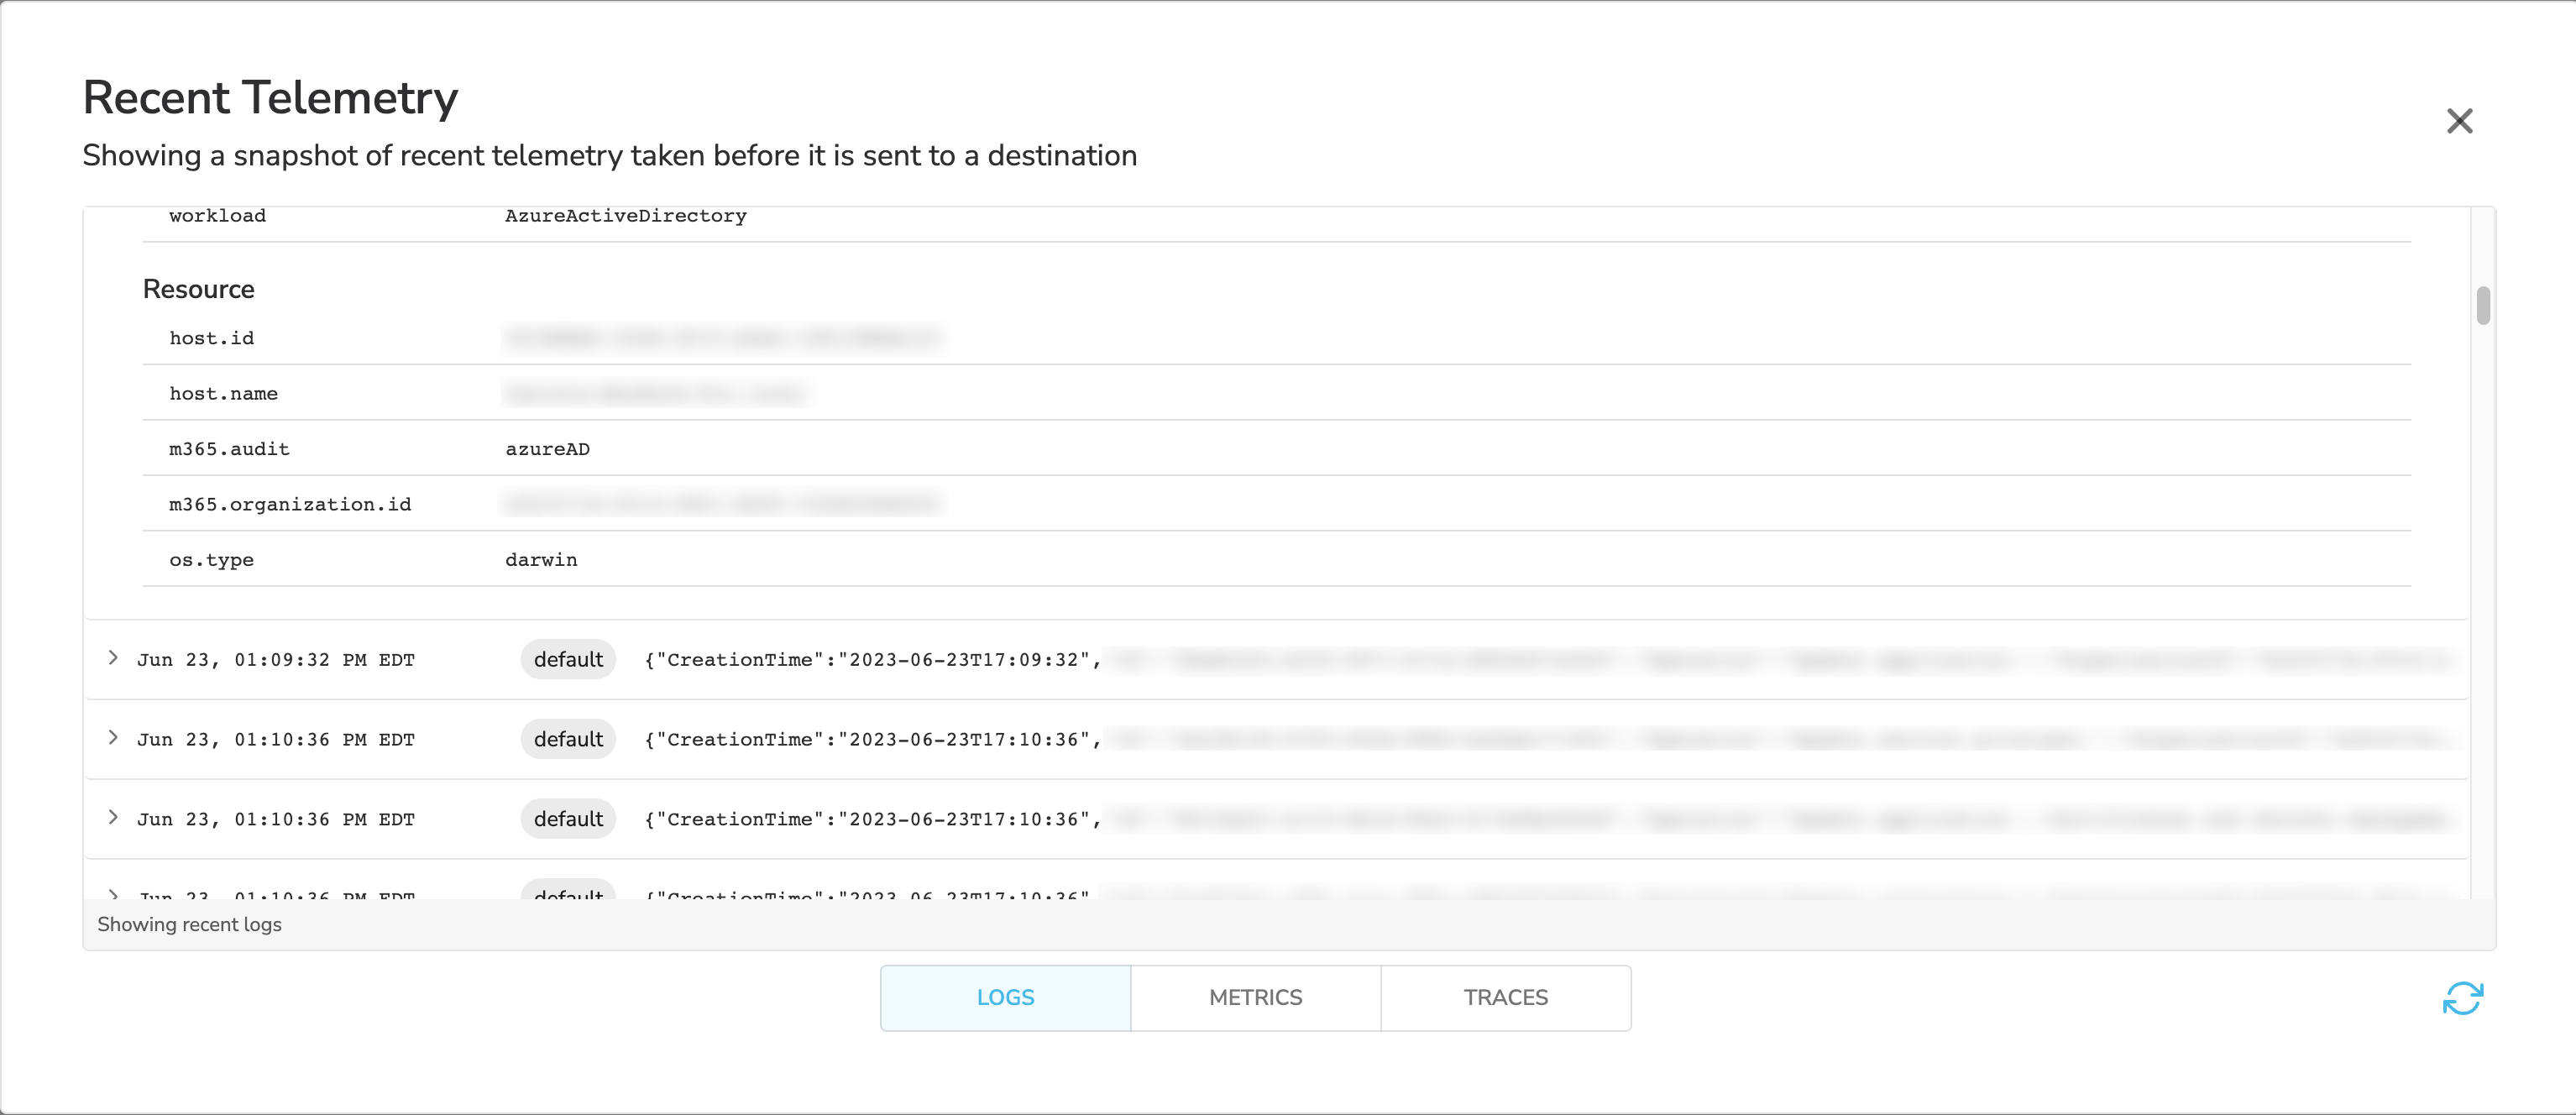Click the vertical scrollbar thumb
Screen dimensions: 2576x1115
2483,306
